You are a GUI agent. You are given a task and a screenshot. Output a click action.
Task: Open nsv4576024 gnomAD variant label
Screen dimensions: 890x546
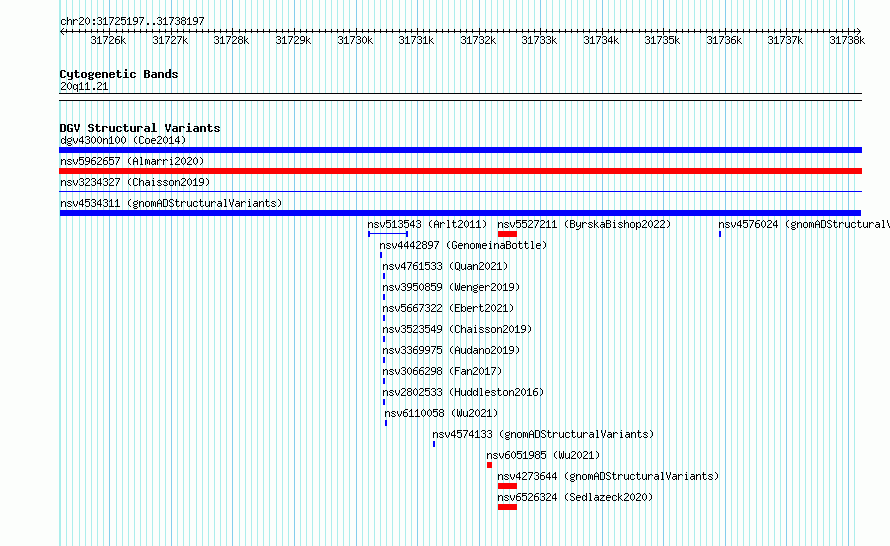[x=804, y=224]
